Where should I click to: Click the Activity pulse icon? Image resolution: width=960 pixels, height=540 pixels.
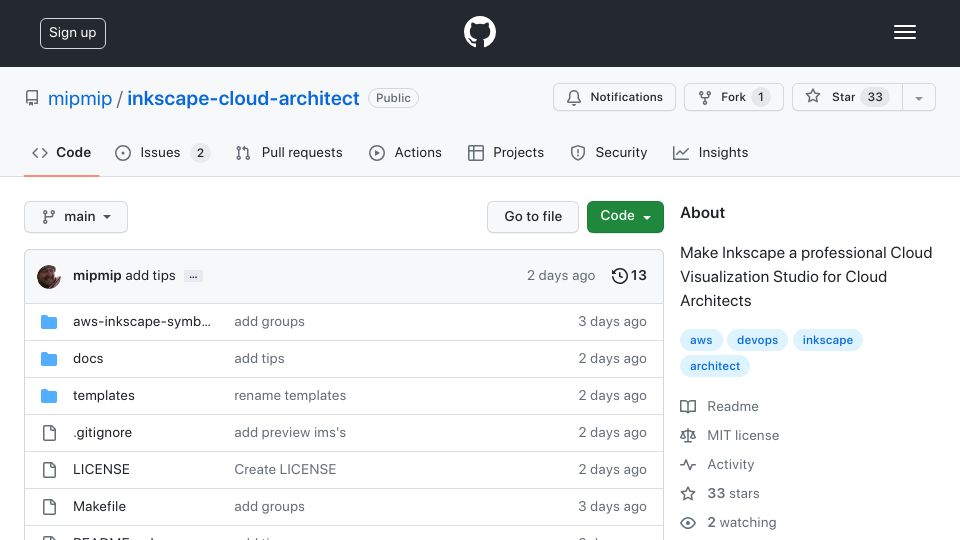(688, 465)
